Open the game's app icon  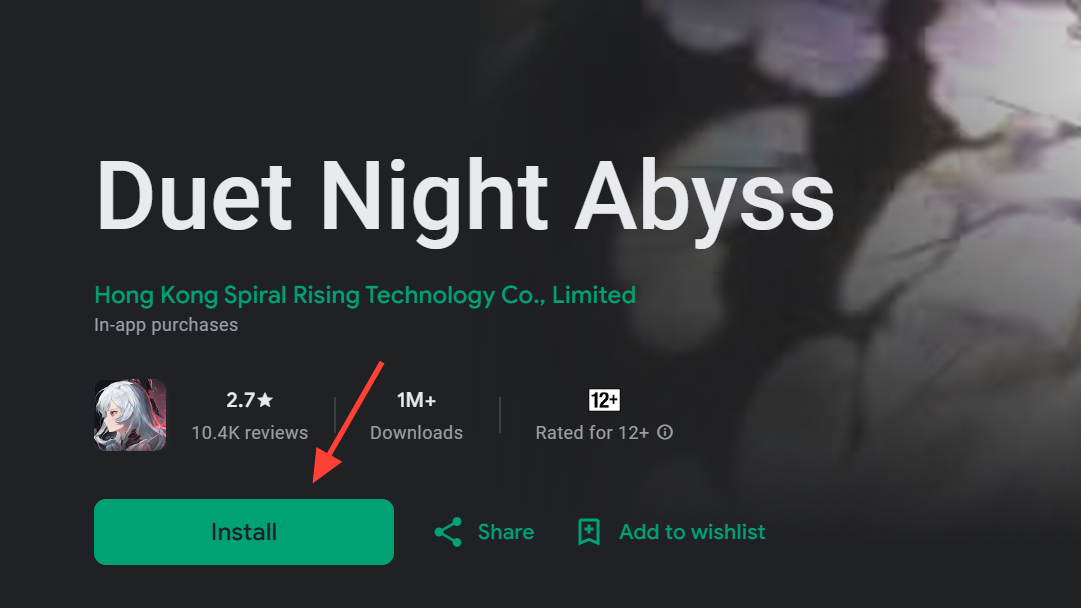click(x=129, y=414)
